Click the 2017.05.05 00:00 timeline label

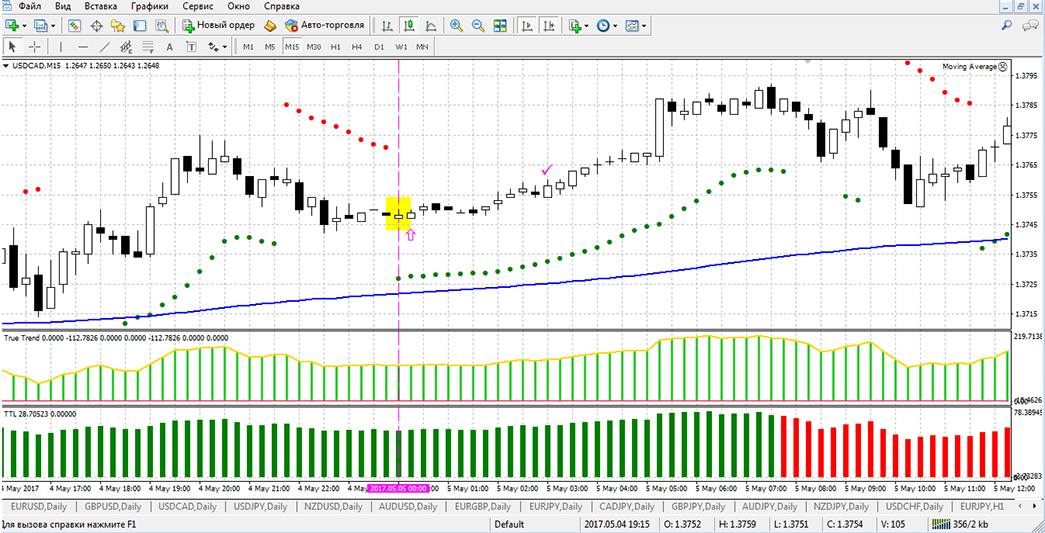coord(398,488)
